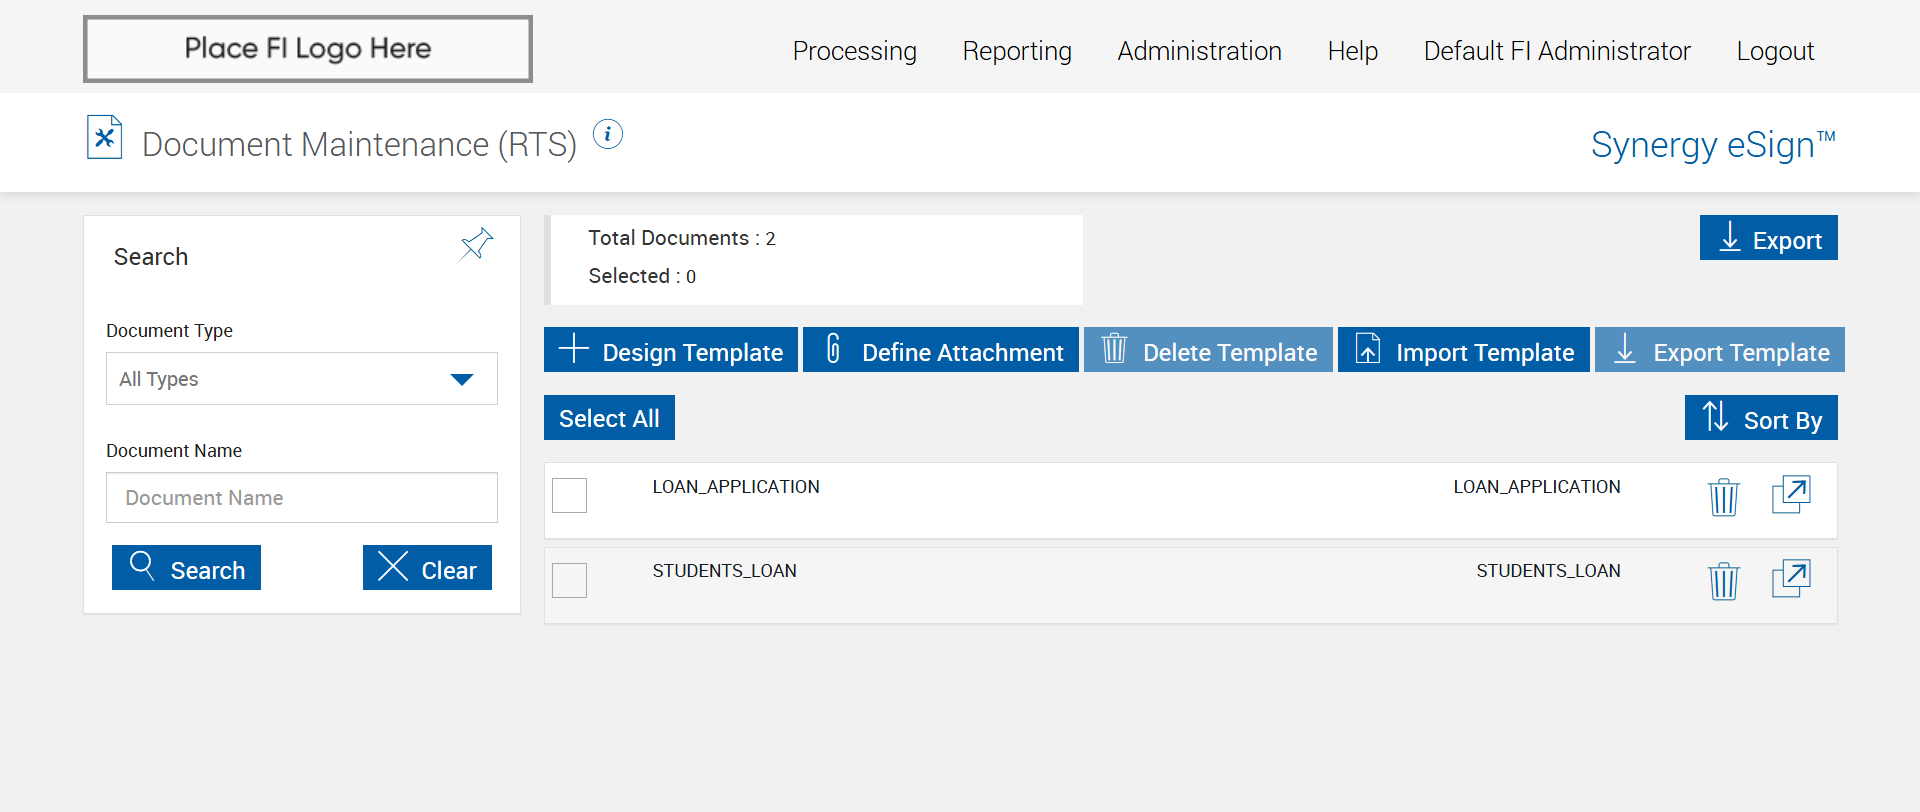Expand the Document Type dropdown
This screenshot has width=1920, height=812.
301,379
